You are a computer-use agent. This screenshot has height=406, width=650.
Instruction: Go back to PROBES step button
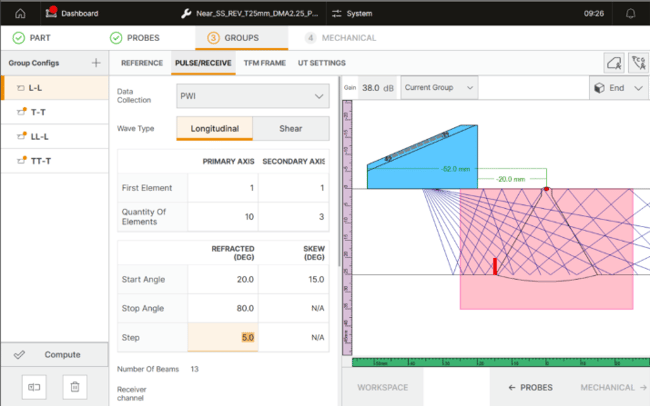click(530, 387)
